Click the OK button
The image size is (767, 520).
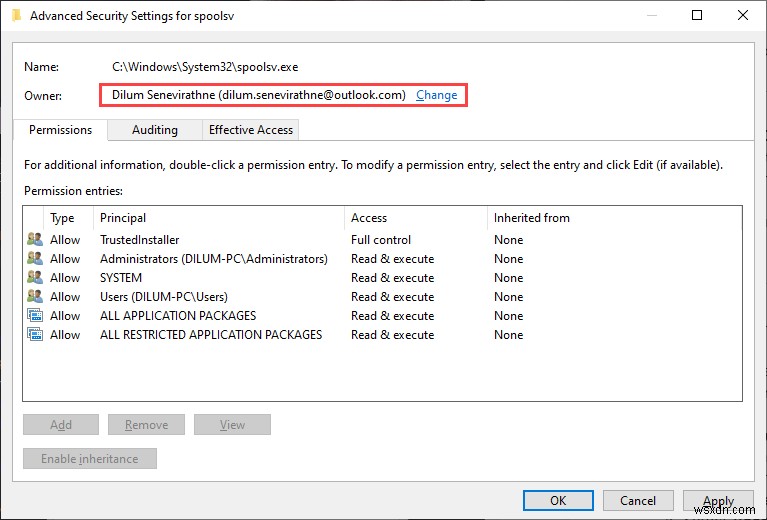click(x=558, y=500)
